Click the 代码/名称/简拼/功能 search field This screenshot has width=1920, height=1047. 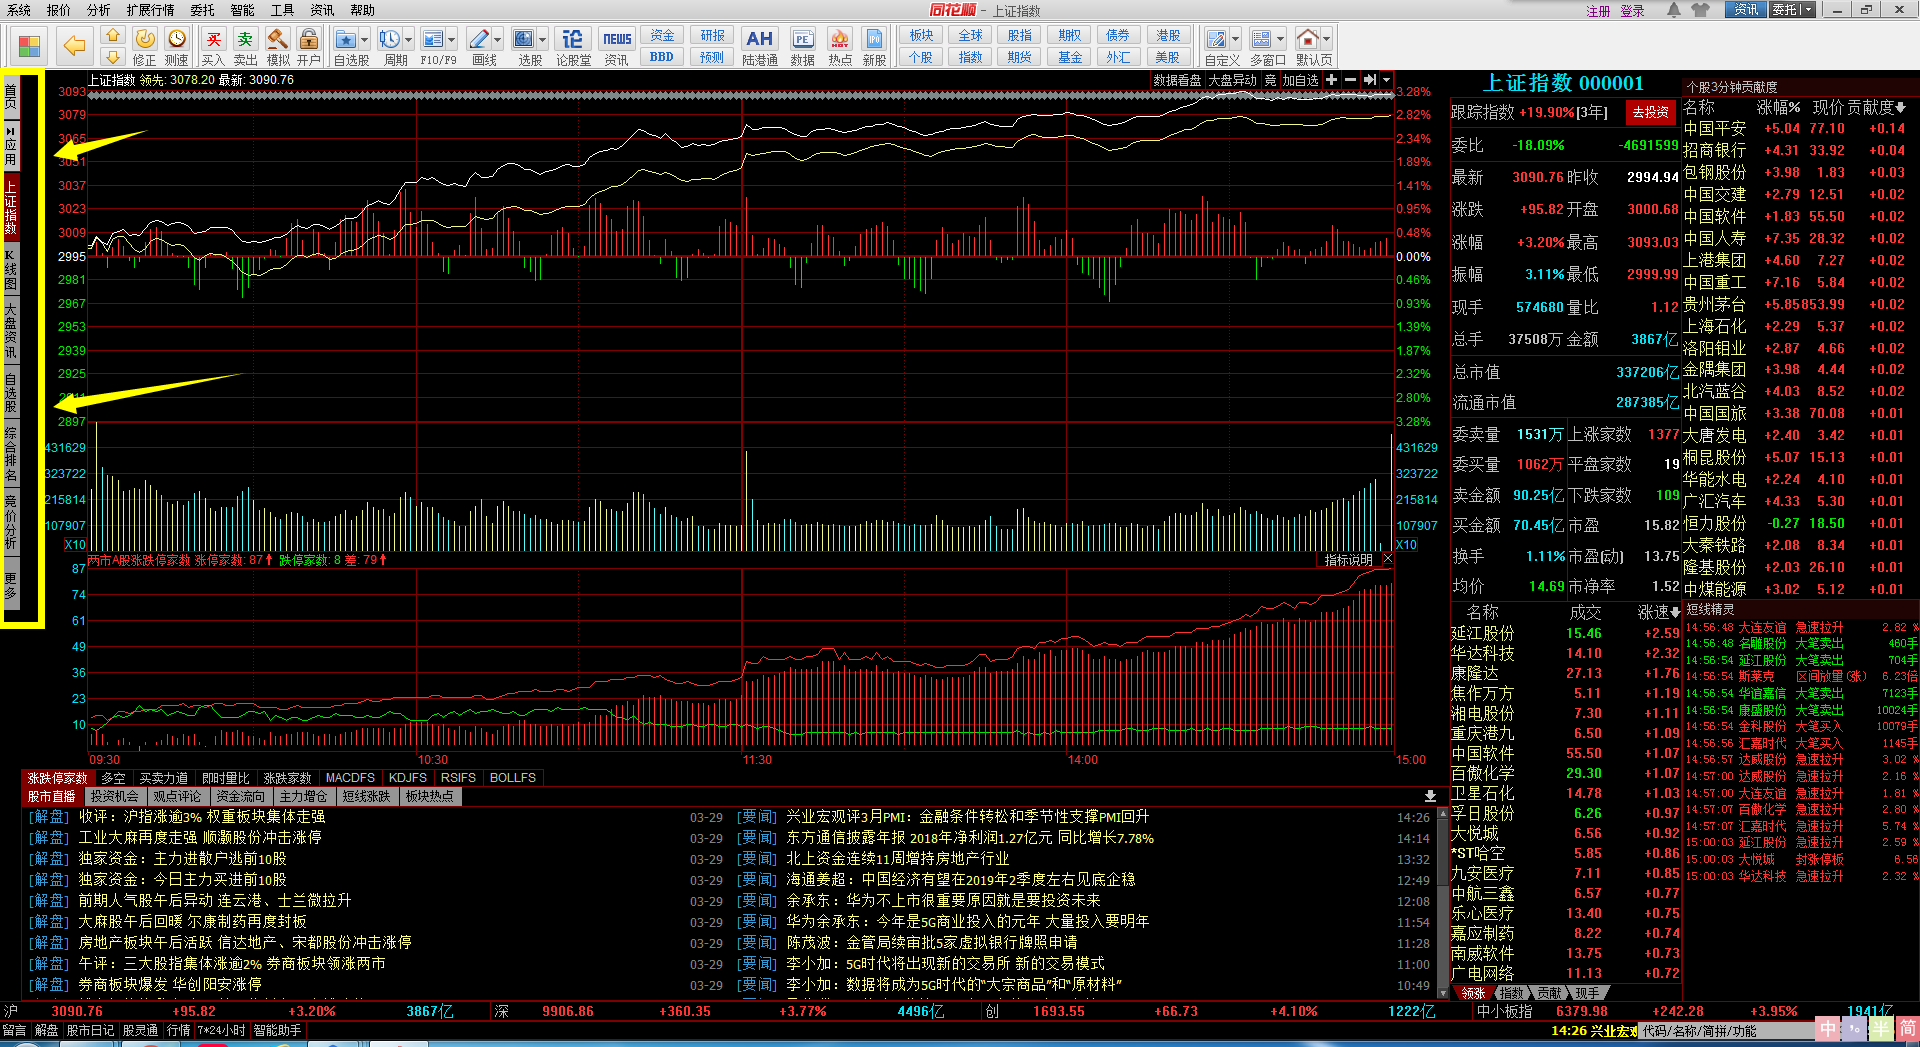[x=1726, y=1030]
